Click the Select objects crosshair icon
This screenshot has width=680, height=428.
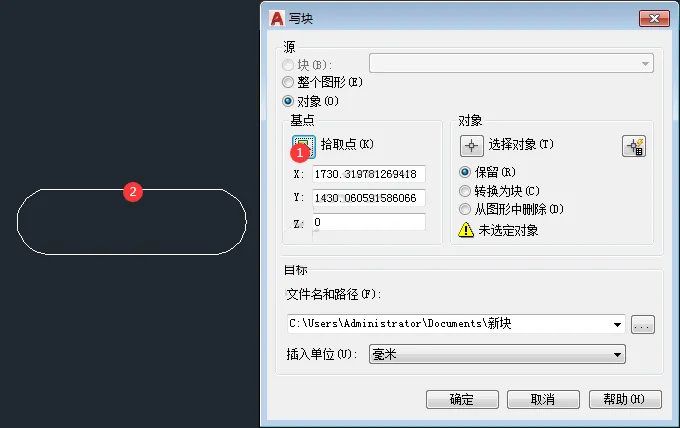pyautogui.click(x=471, y=146)
